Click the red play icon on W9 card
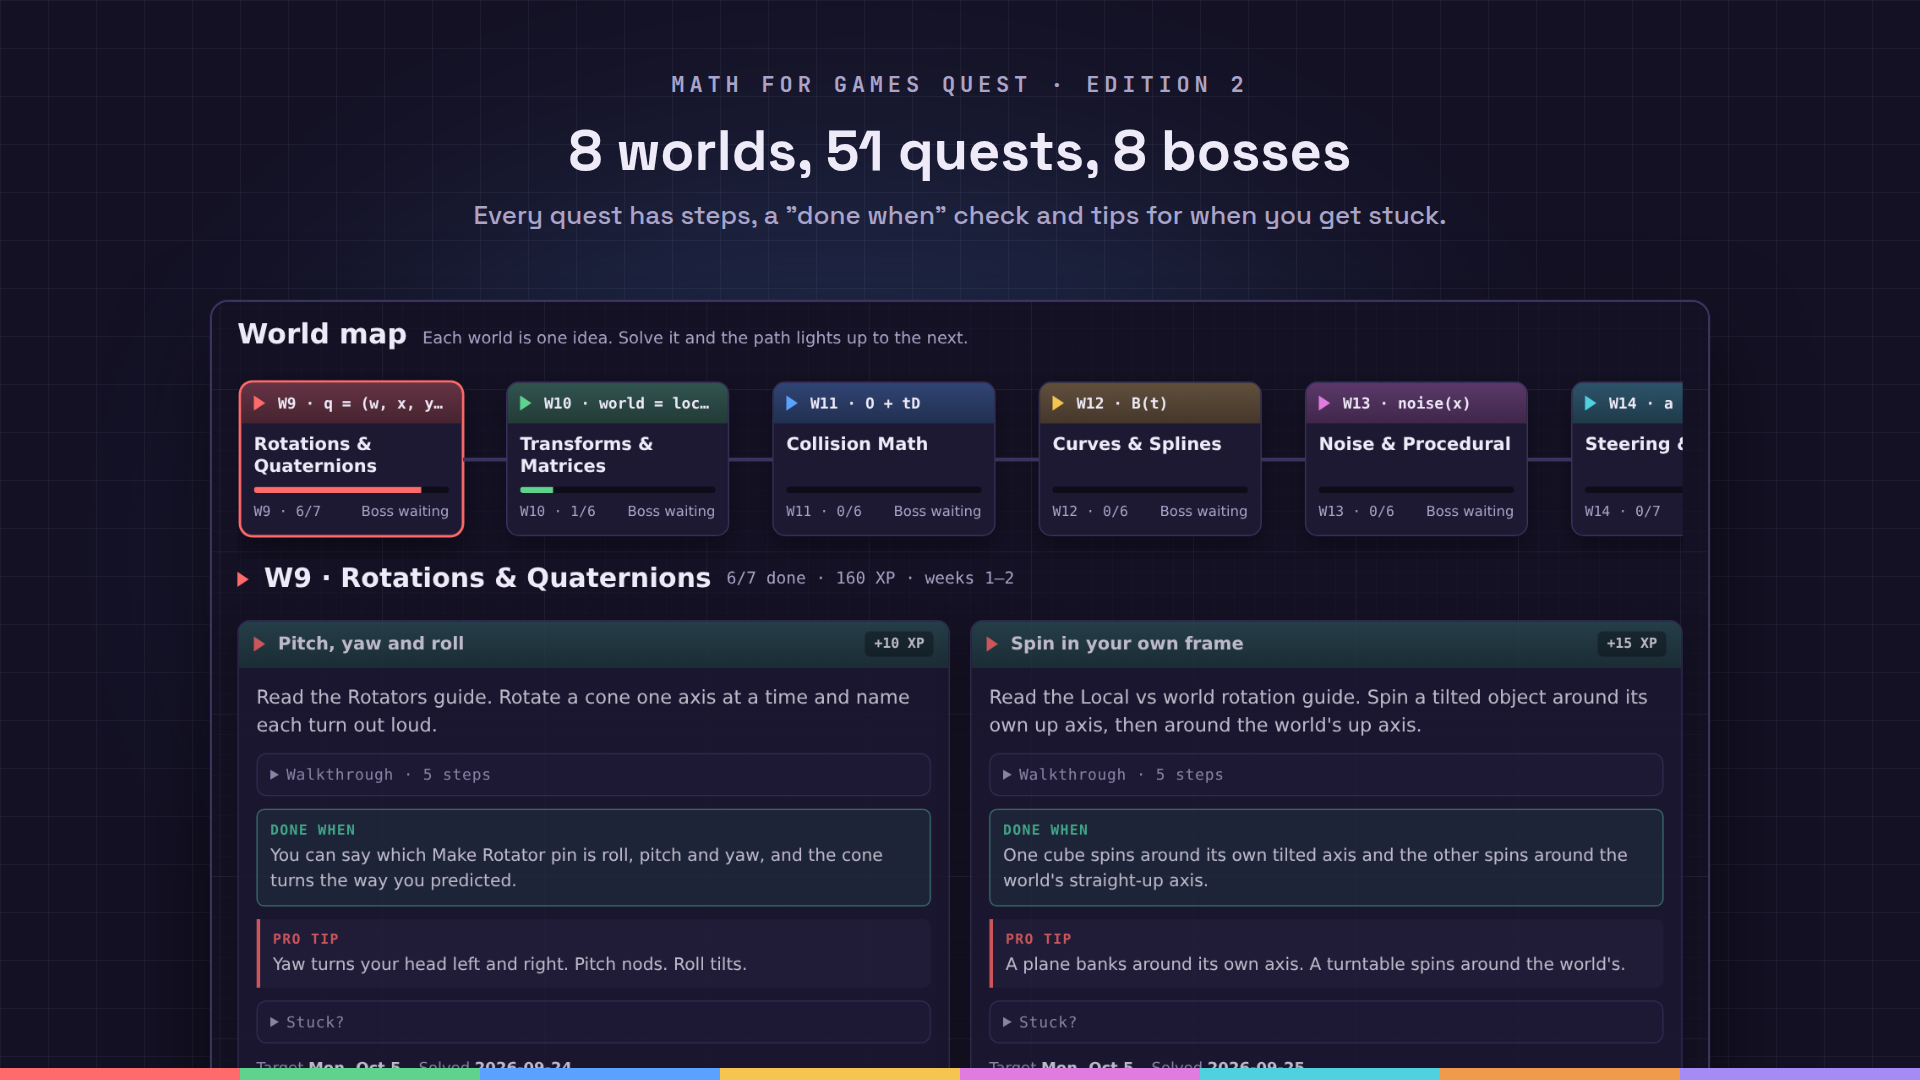 click(259, 403)
